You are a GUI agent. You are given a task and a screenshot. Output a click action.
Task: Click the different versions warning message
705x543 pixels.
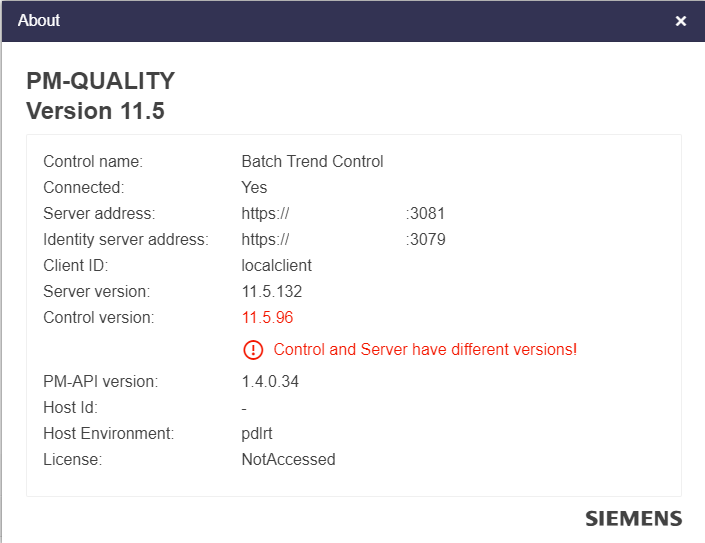point(424,350)
